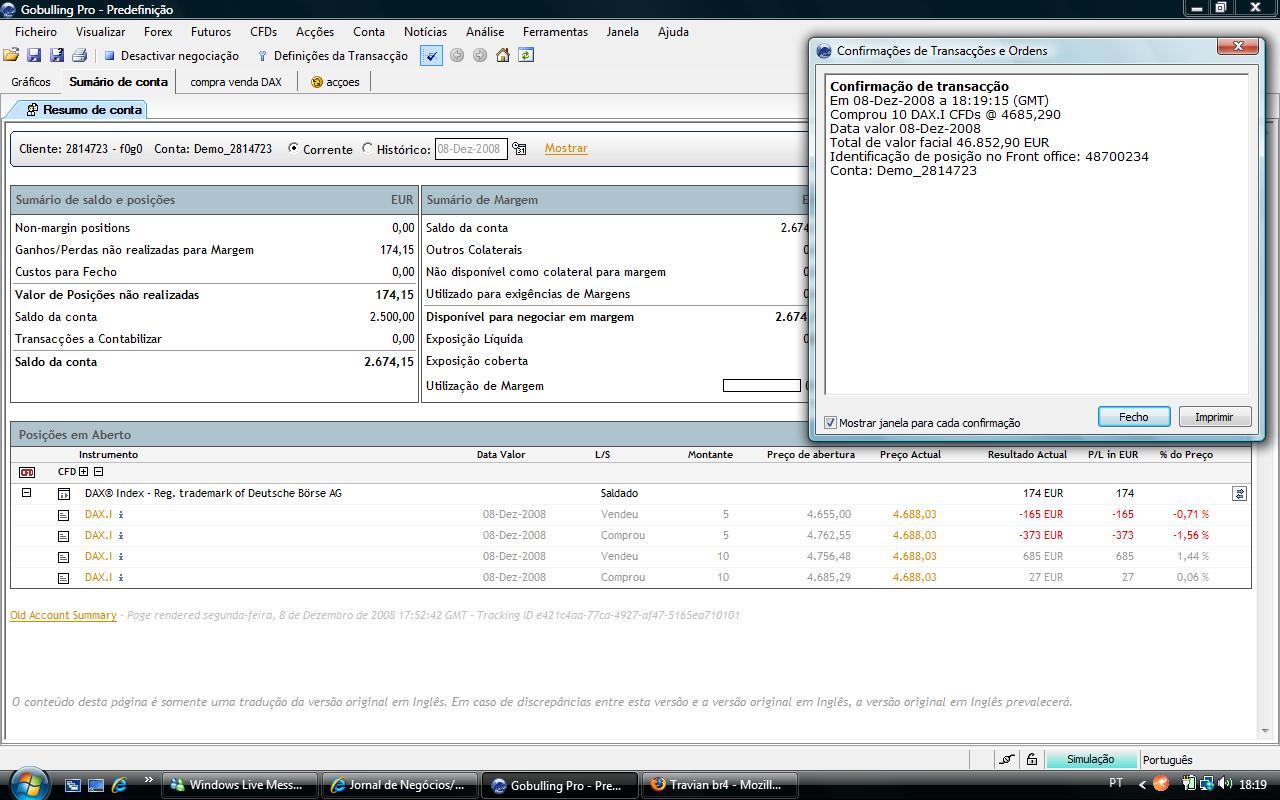Screen dimensions: 1280x800
Task: Collapse the DAX Index position group
Action: pos(27,493)
